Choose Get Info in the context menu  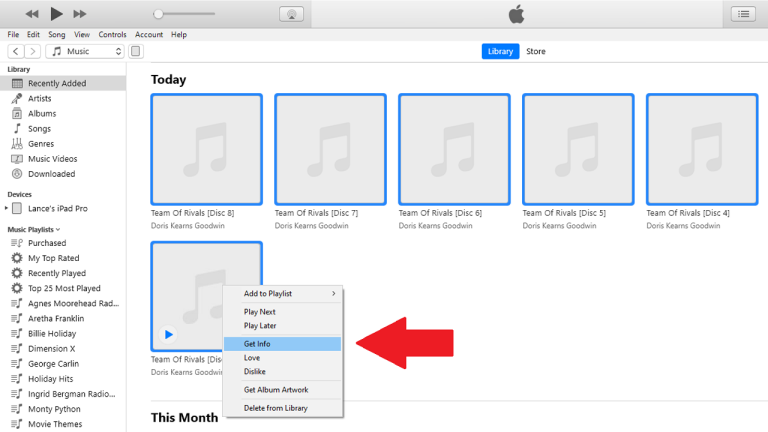coord(283,344)
